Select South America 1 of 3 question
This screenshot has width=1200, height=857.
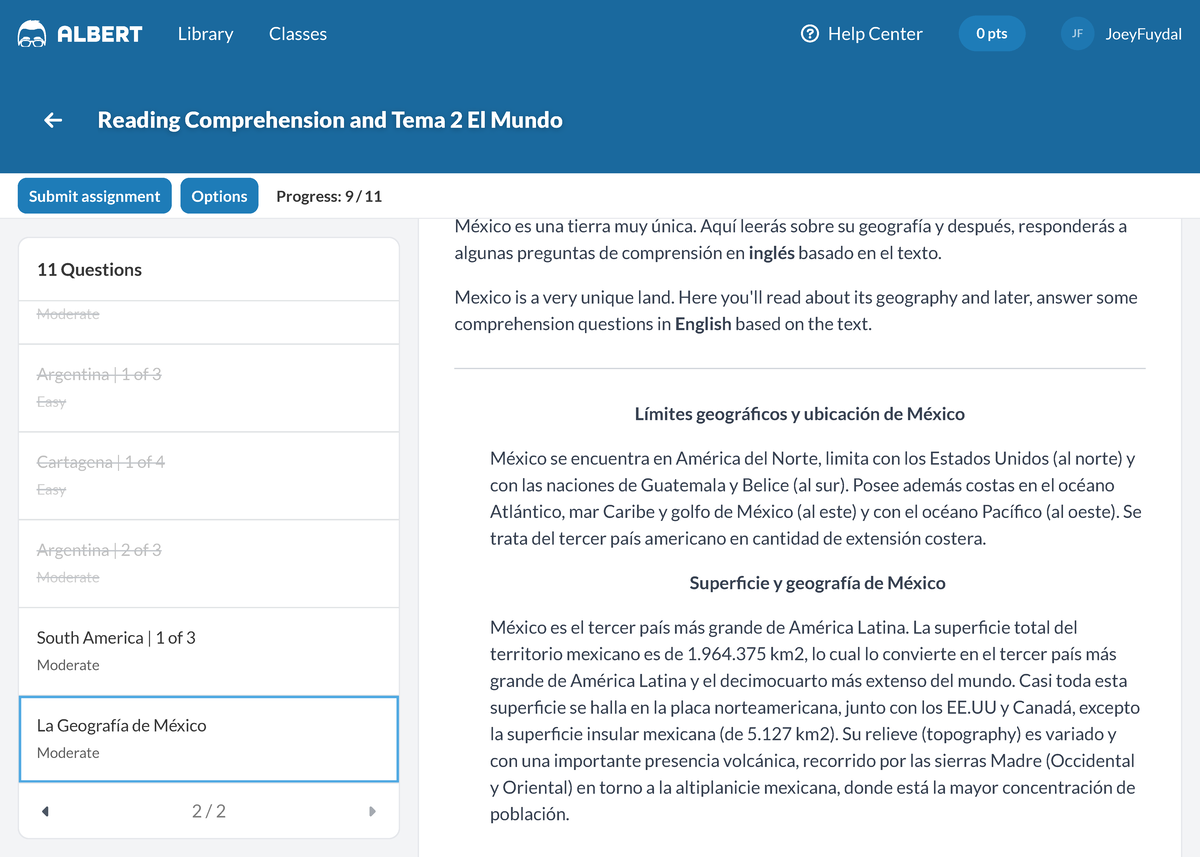209,650
